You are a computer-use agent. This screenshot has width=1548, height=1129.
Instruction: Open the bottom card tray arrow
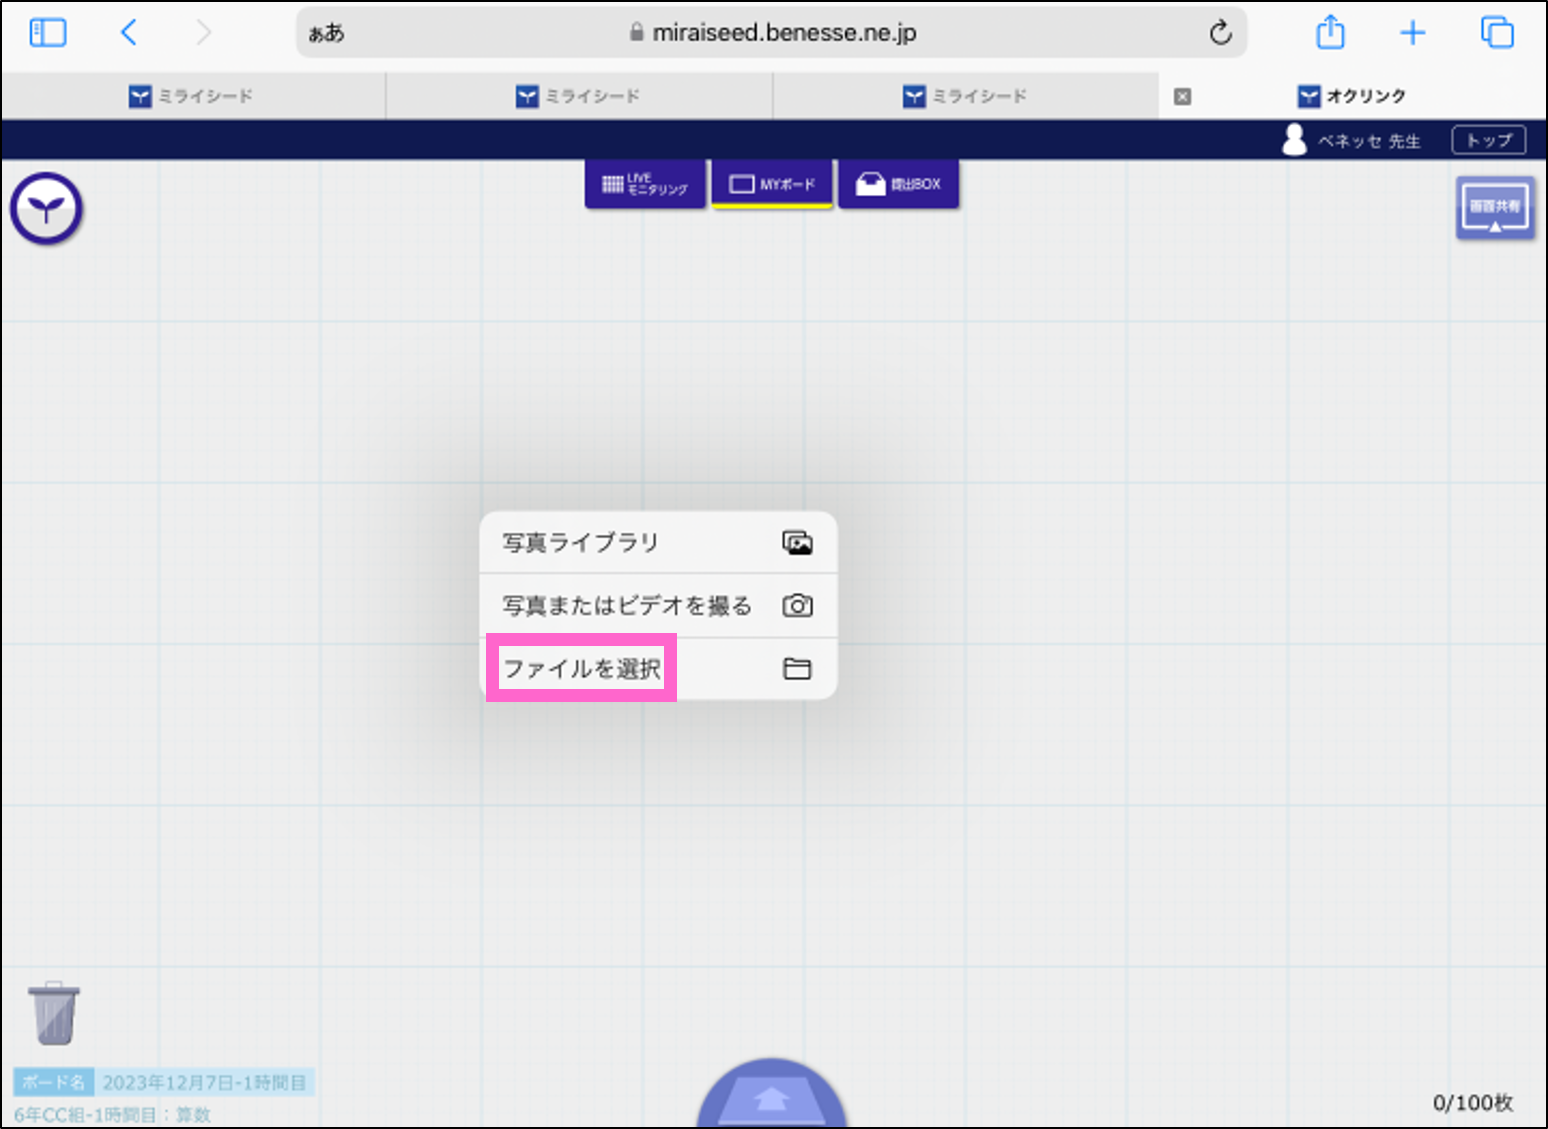(x=771, y=1095)
